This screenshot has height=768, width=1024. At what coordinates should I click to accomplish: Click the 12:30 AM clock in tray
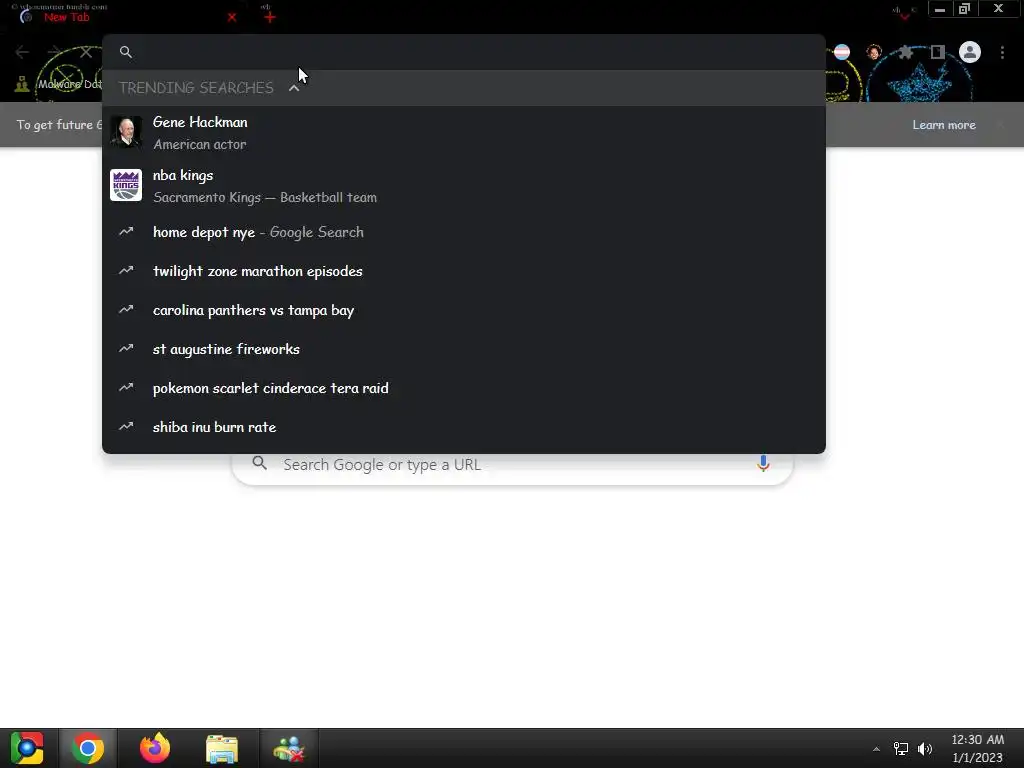coord(978,740)
